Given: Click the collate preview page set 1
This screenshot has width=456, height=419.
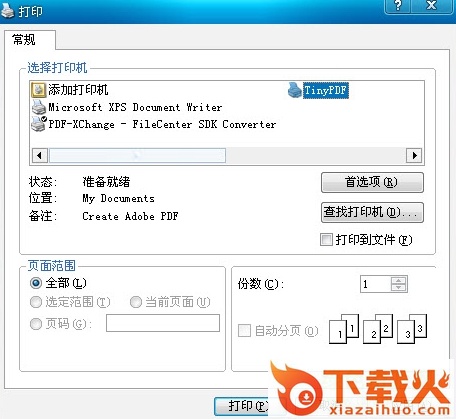Looking at the screenshot, I should point(344,329).
